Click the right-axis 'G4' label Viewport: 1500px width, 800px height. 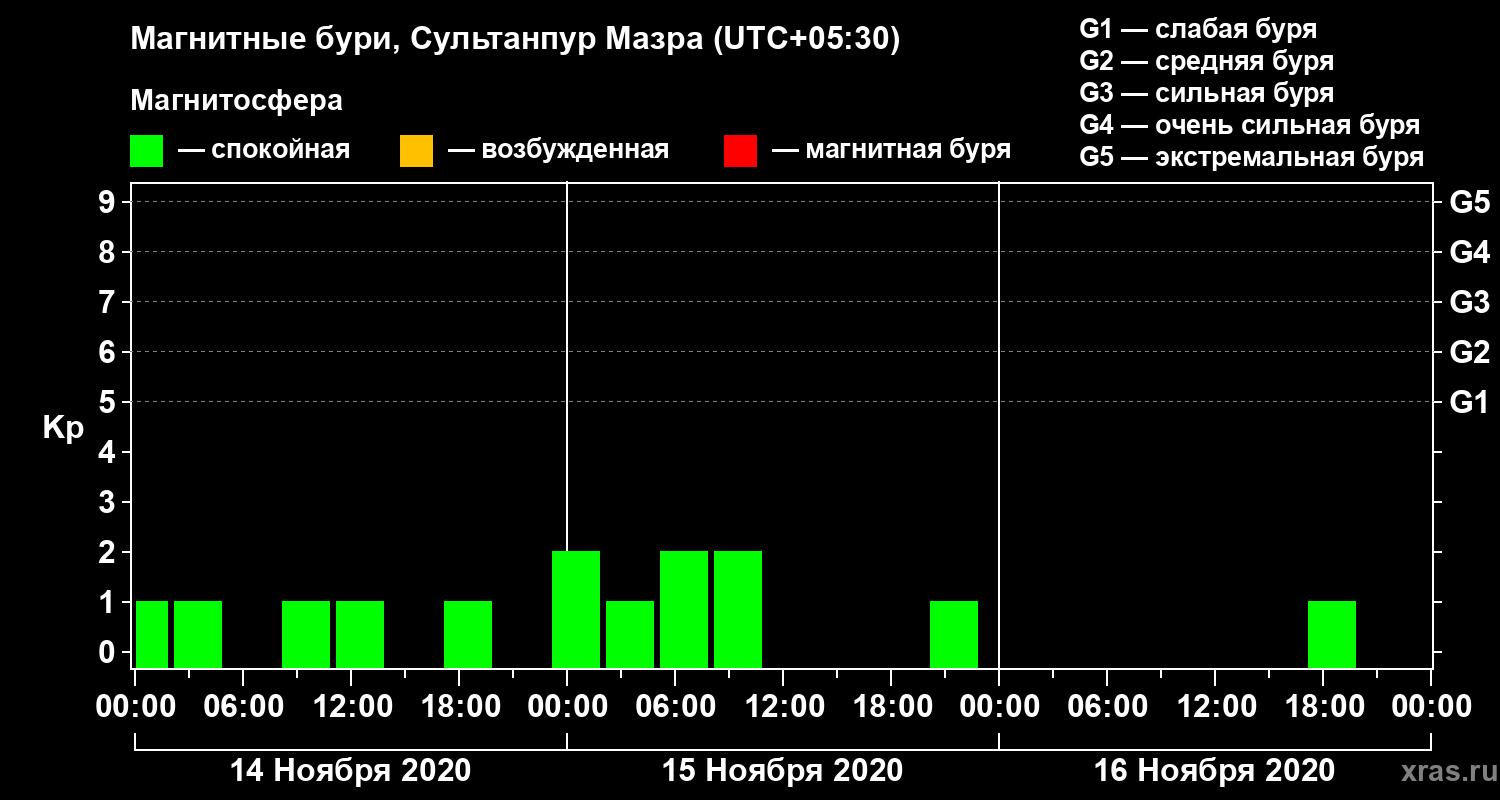click(1470, 252)
